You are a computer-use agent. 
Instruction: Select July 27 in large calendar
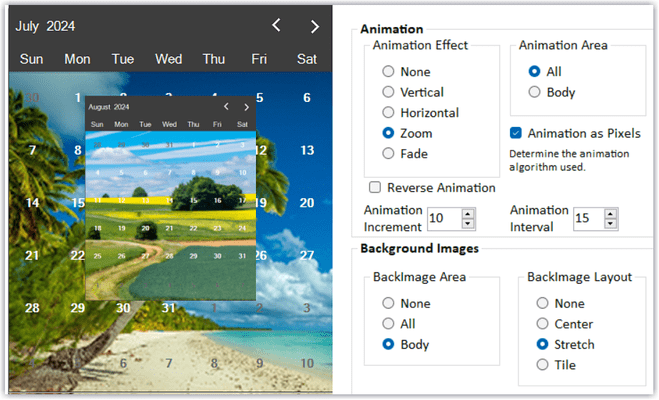click(307, 255)
